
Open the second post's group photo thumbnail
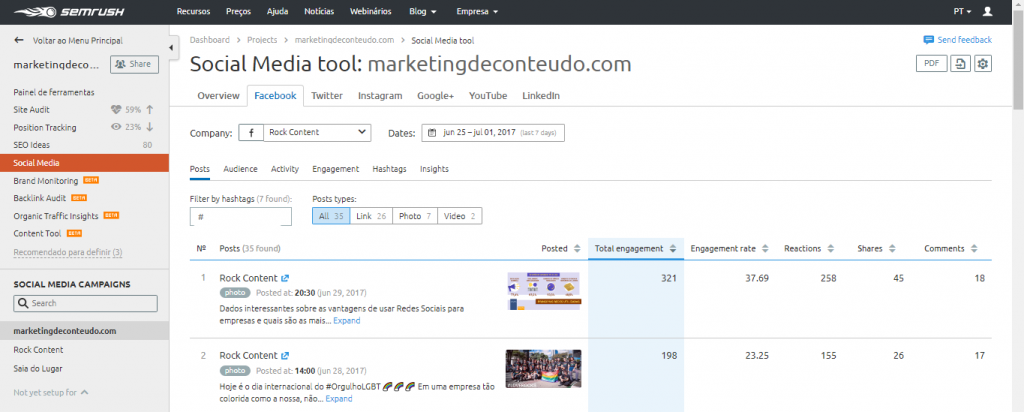click(543, 369)
